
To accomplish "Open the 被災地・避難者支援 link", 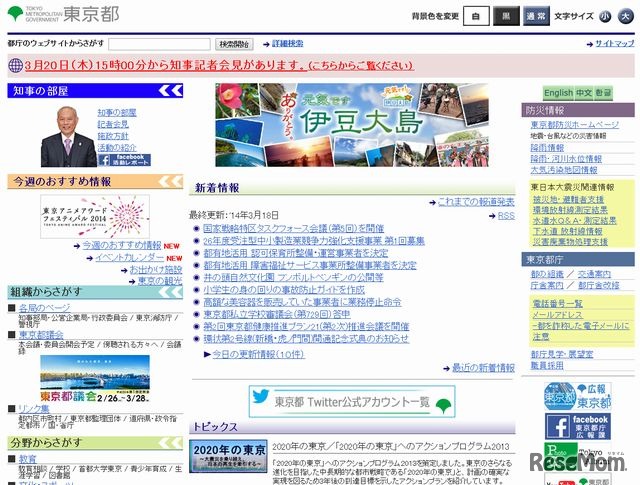I will 568,200.
